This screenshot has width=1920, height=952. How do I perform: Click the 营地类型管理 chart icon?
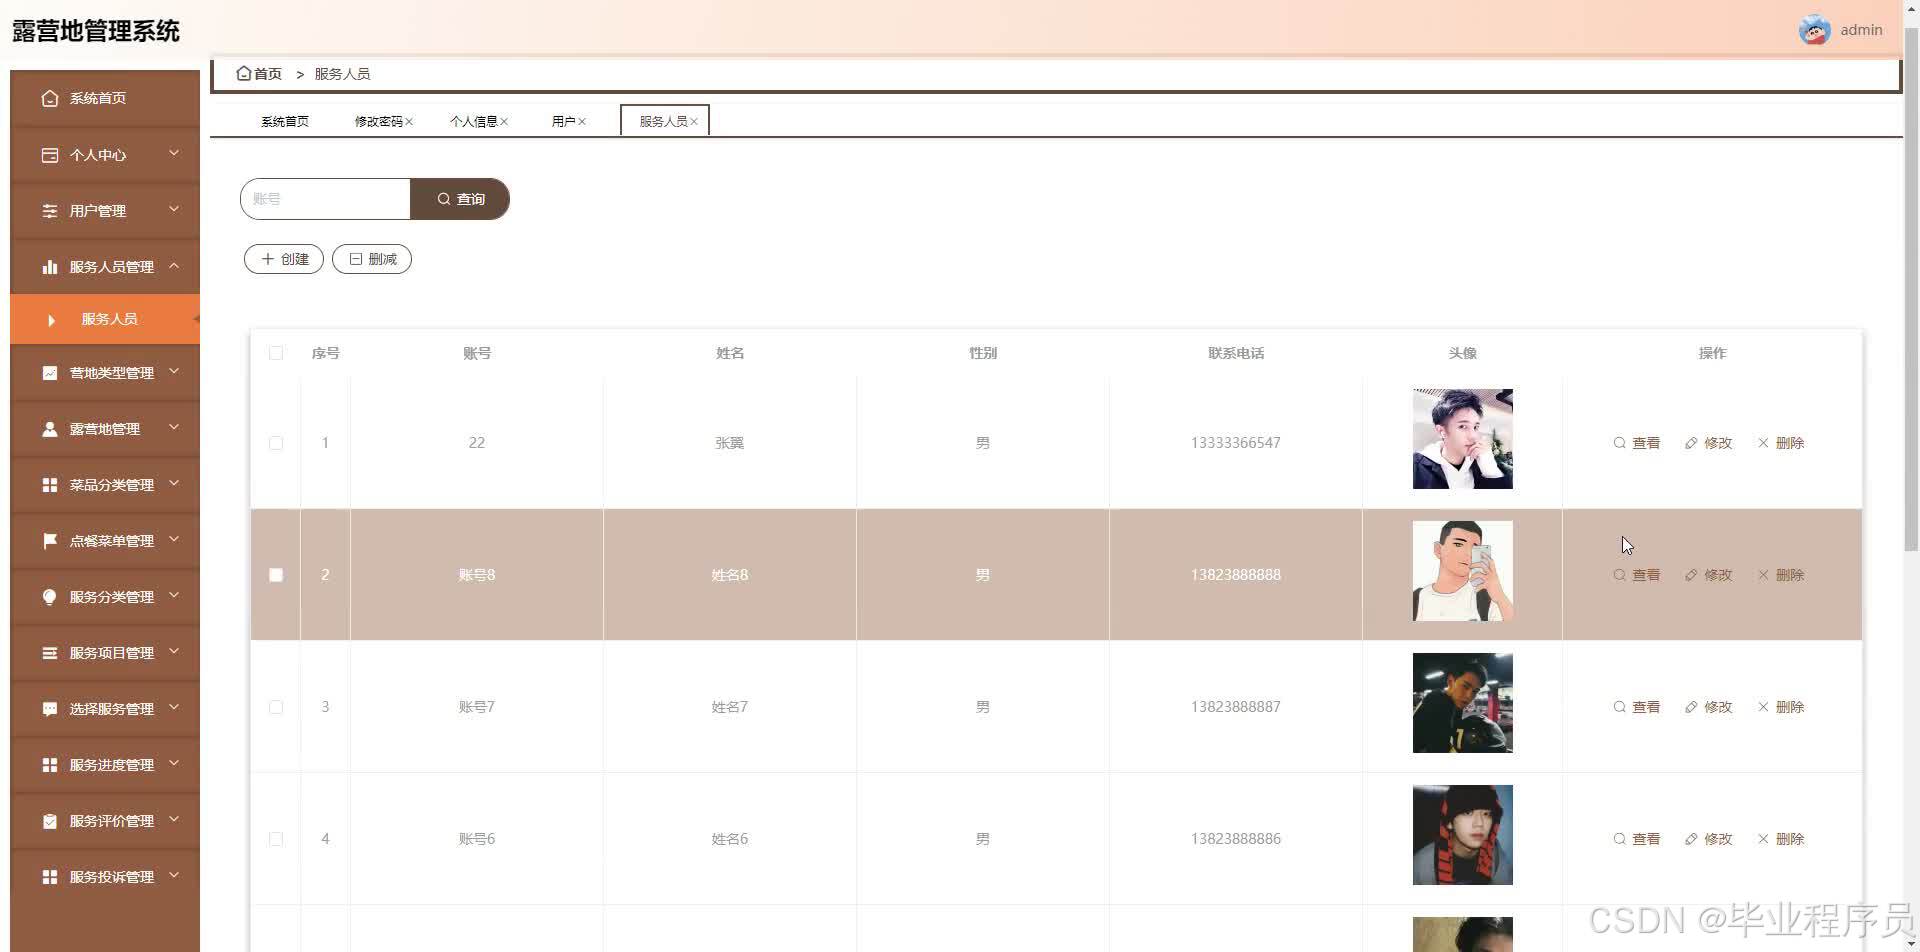tap(50, 373)
